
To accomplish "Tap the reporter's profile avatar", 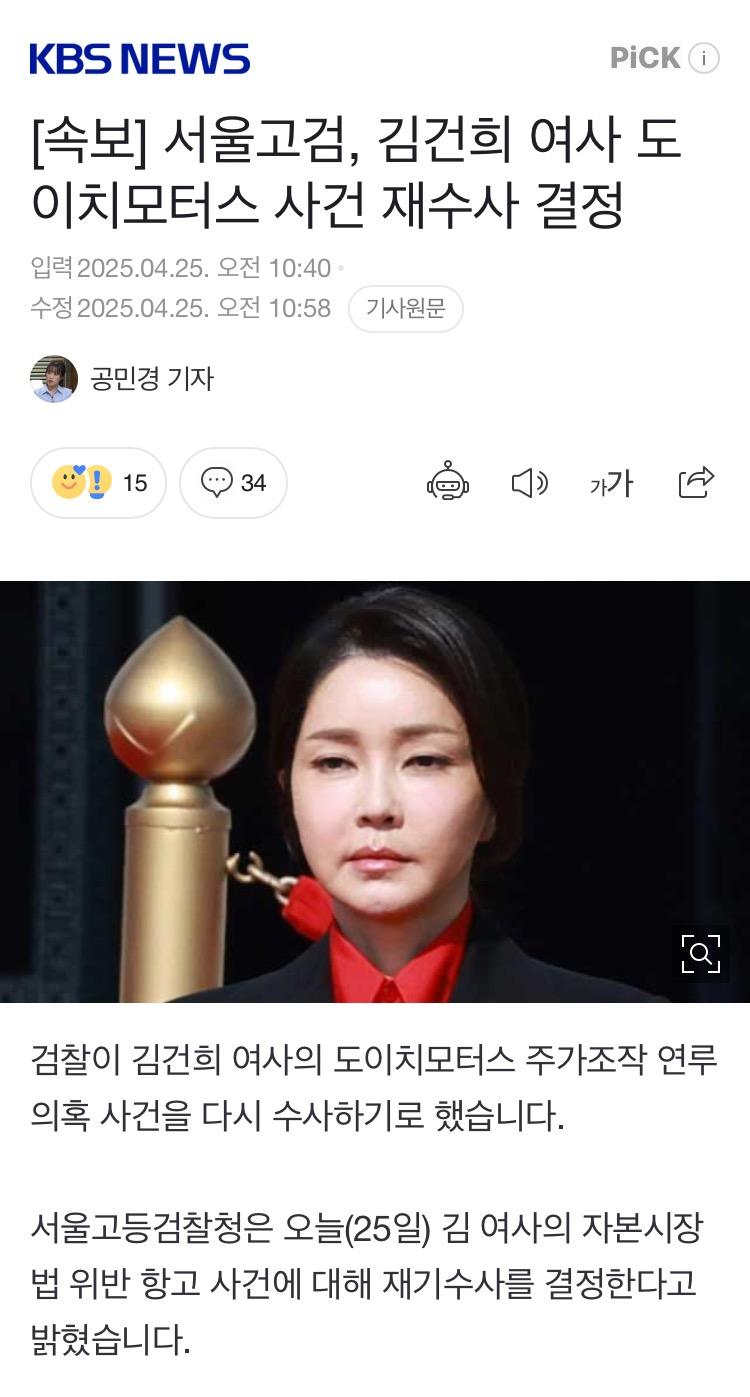I will pyautogui.click(x=54, y=379).
